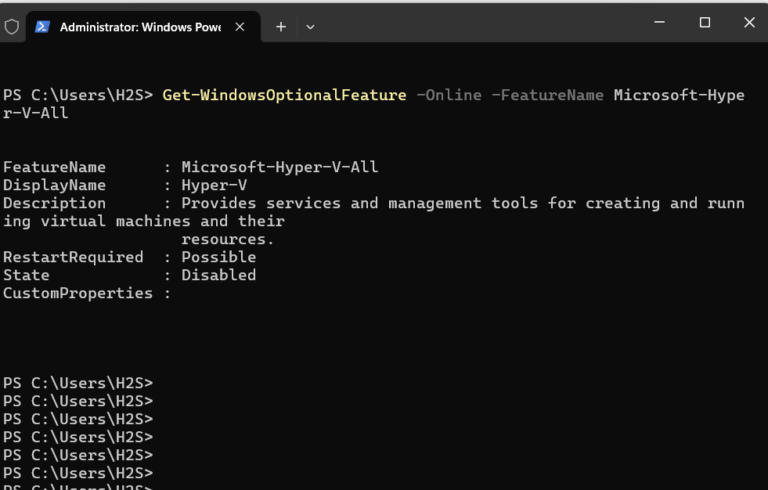Image resolution: width=768 pixels, height=490 pixels.
Task: Open the new tab profile dropdown chevron
Action: (x=310, y=27)
